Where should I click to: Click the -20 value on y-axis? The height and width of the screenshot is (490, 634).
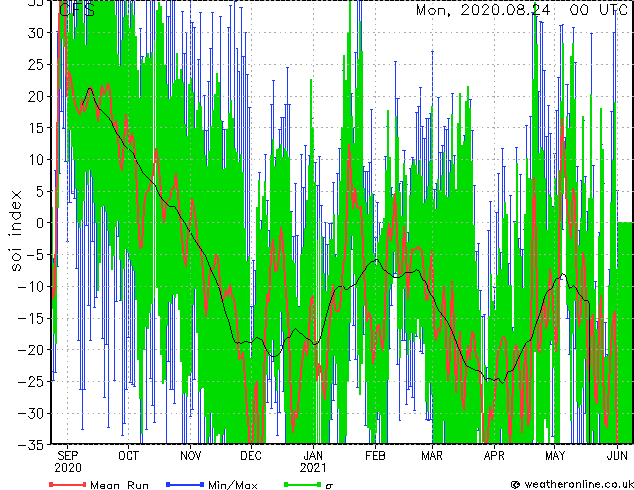31,350
